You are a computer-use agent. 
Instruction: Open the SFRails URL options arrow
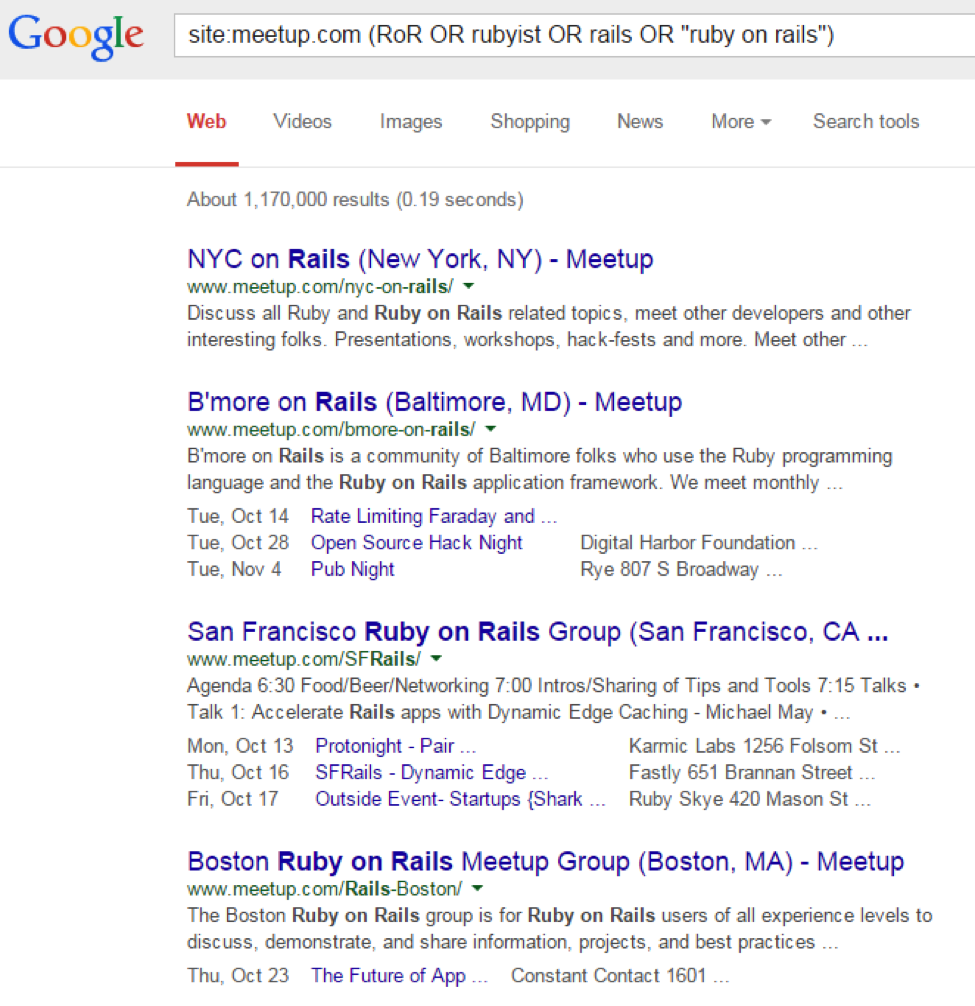[436, 659]
